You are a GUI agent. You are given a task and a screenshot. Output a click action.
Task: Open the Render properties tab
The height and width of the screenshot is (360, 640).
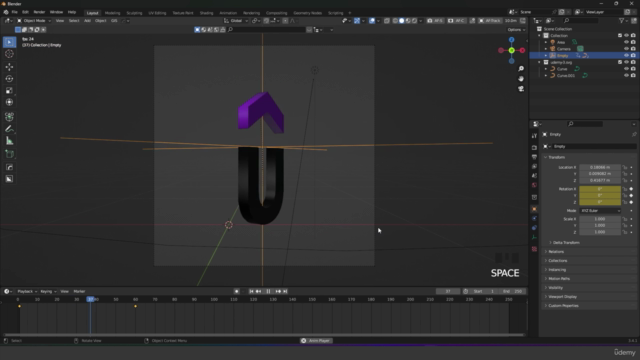pos(534,147)
